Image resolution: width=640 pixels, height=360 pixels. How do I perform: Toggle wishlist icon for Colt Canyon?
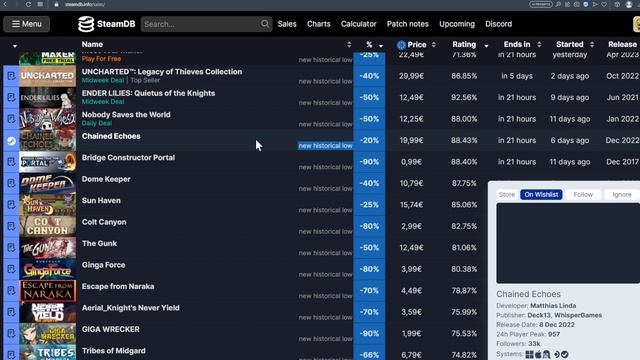[11, 226]
